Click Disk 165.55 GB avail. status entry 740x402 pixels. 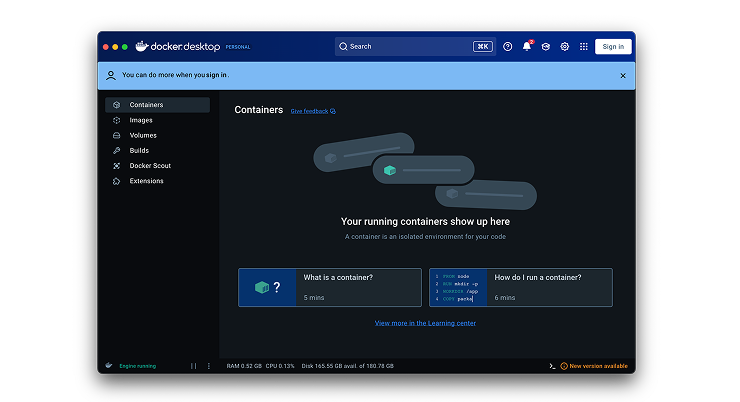[x=347, y=366]
